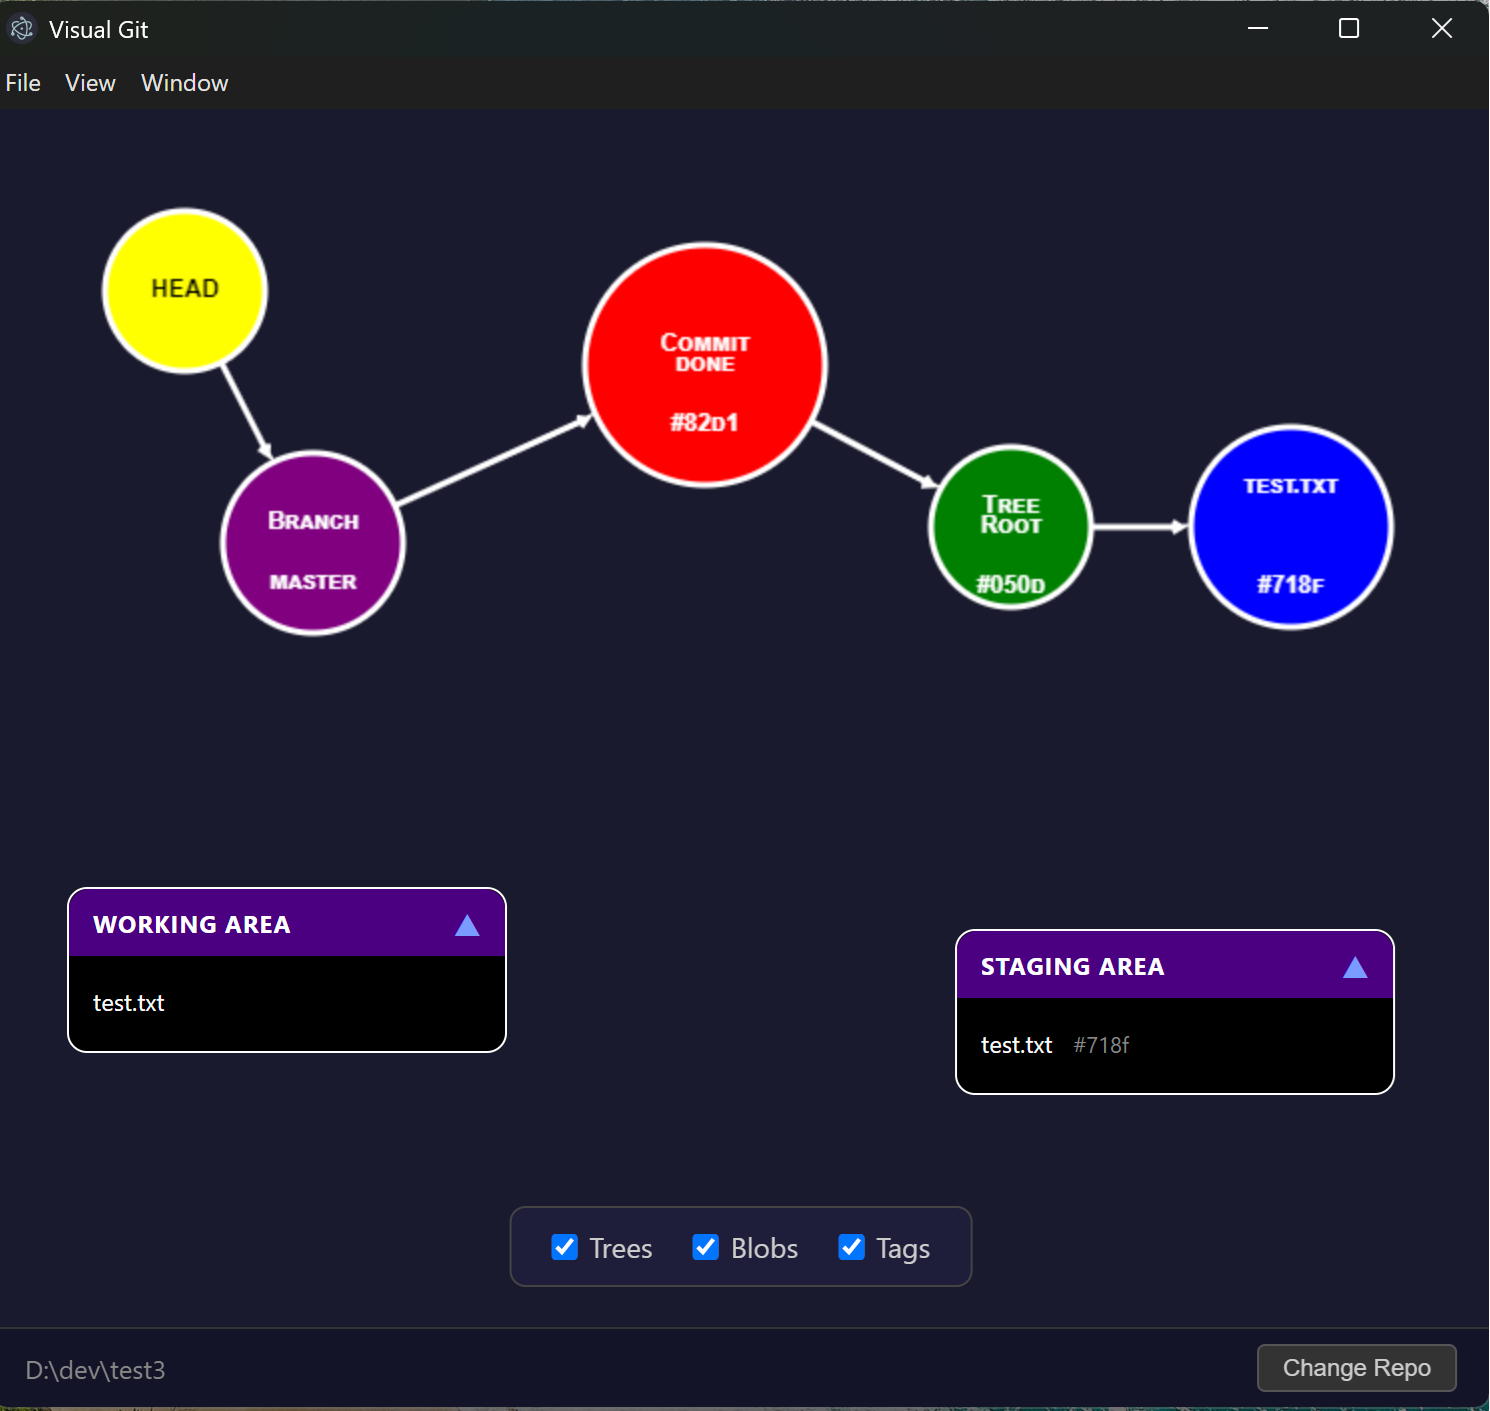
Task: Open the View menu
Action: 89,83
